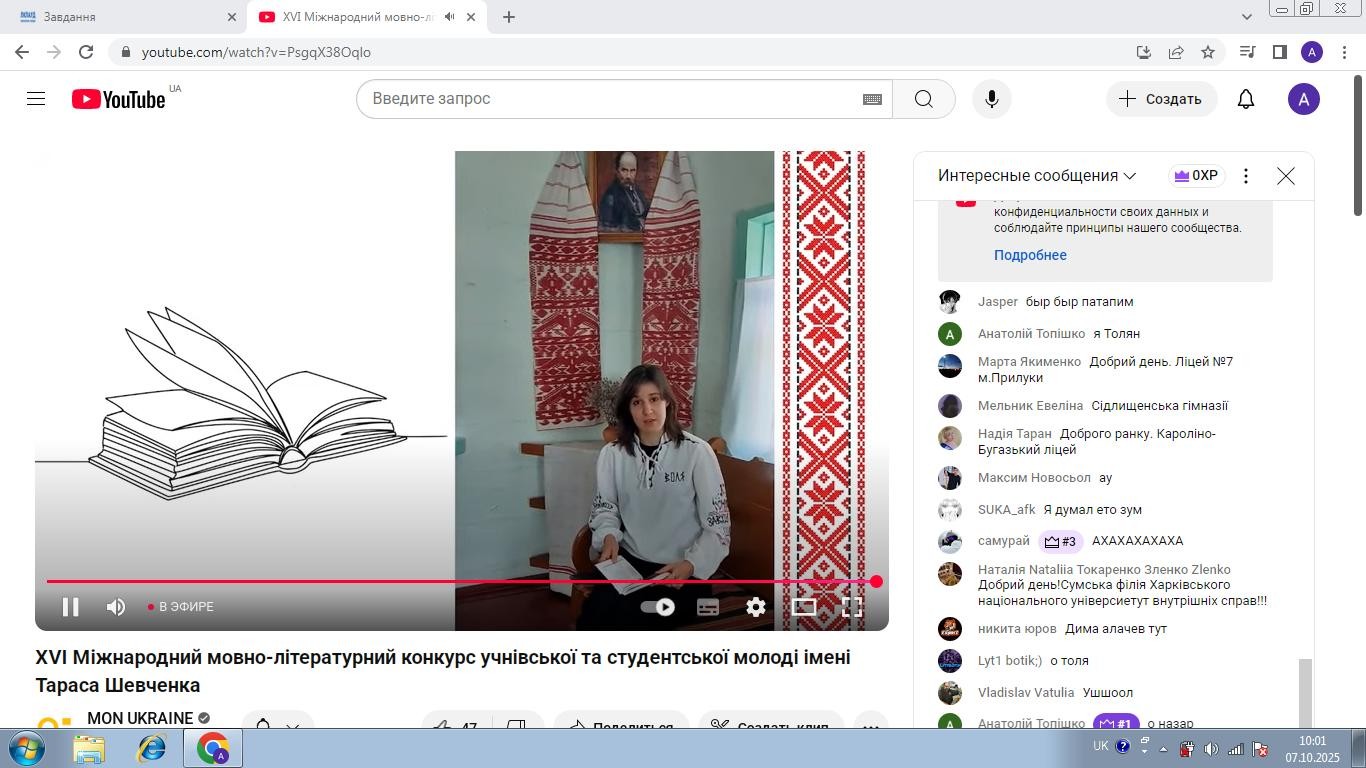Switch to theater mode view
The height and width of the screenshot is (768, 1366).
tap(804, 607)
